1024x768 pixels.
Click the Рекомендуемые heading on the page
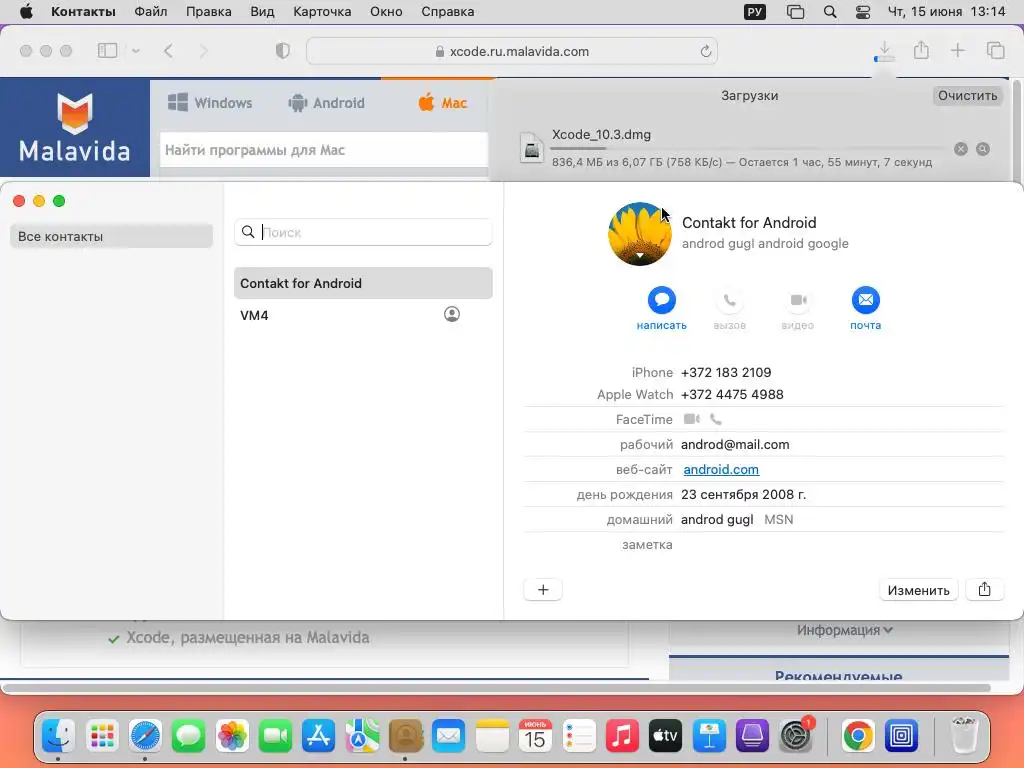[x=839, y=676]
